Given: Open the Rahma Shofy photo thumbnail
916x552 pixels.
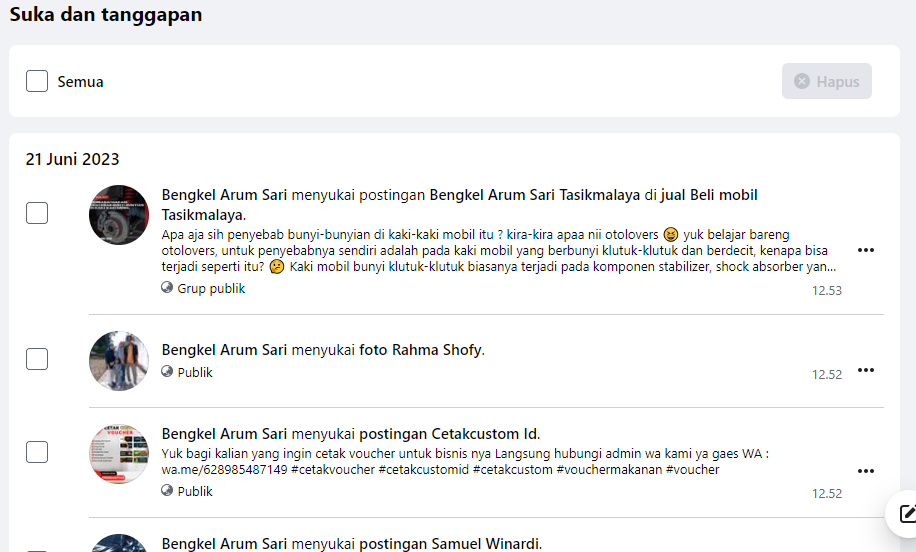Looking at the screenshot, I should (x=119, y=360).
